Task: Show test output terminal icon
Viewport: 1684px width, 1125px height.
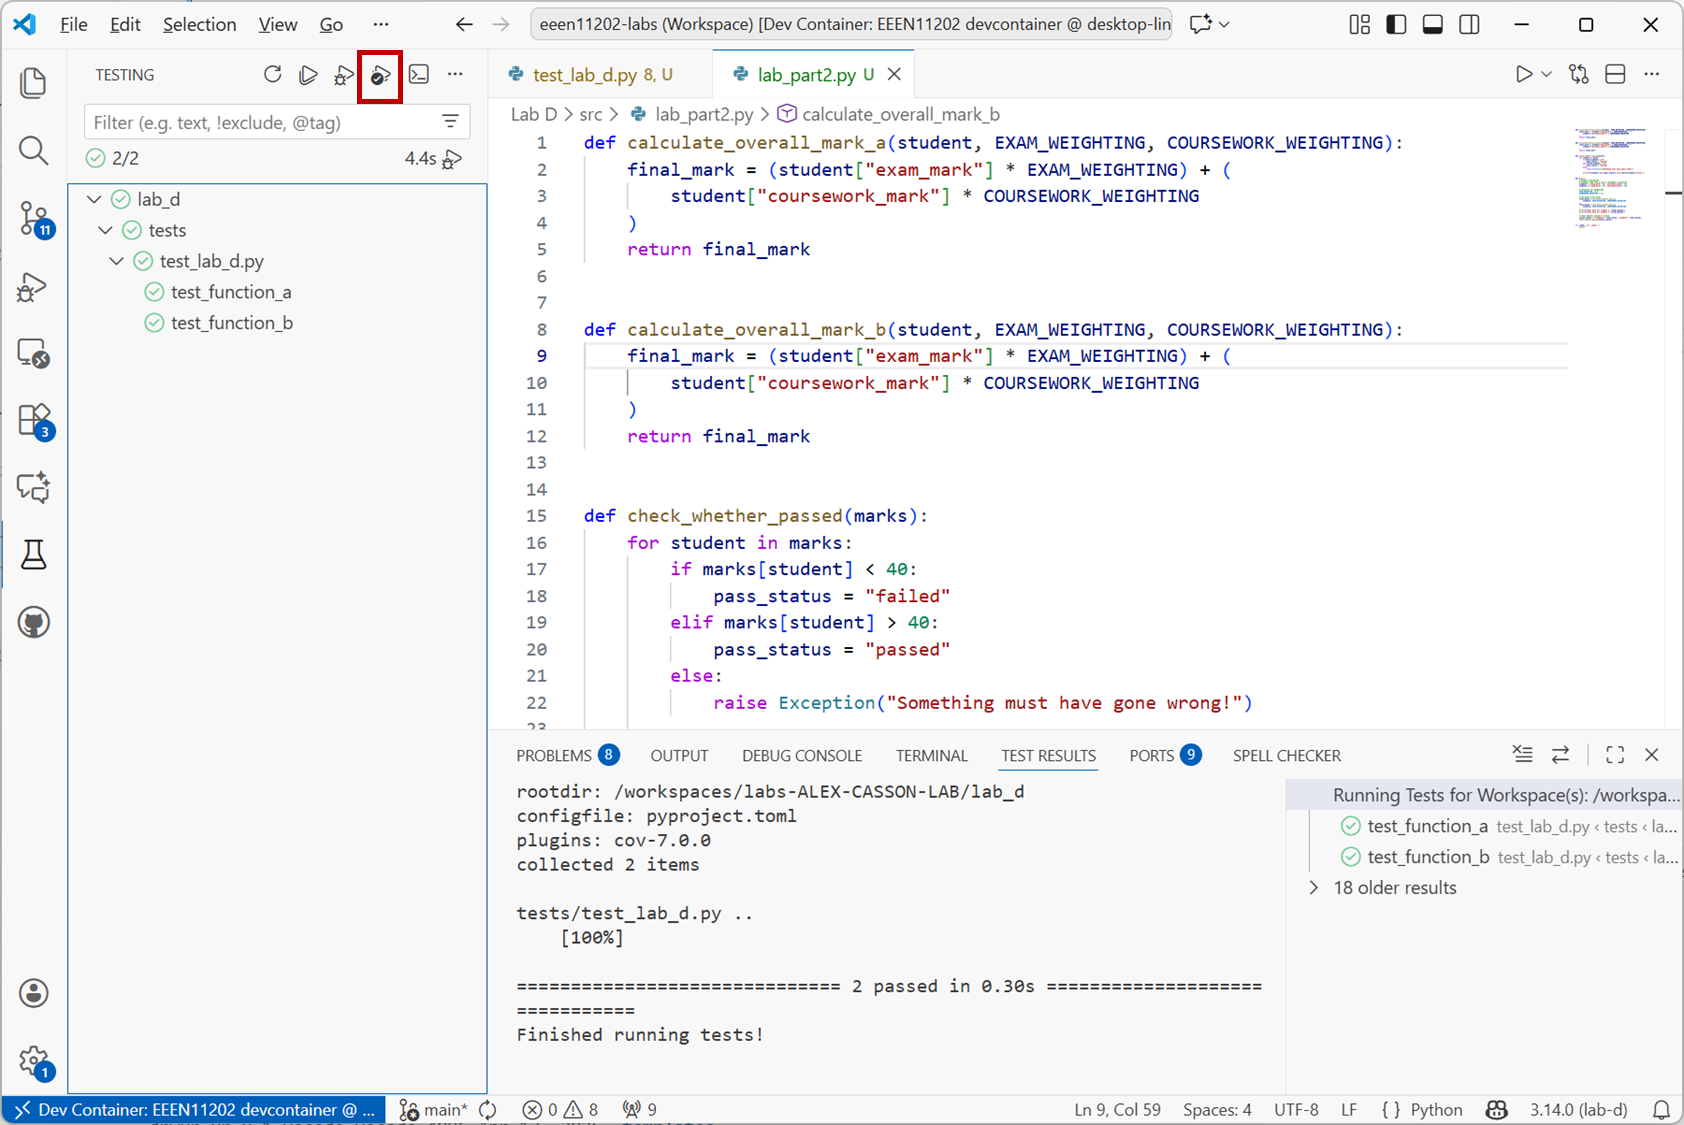Action: [419, 75]
